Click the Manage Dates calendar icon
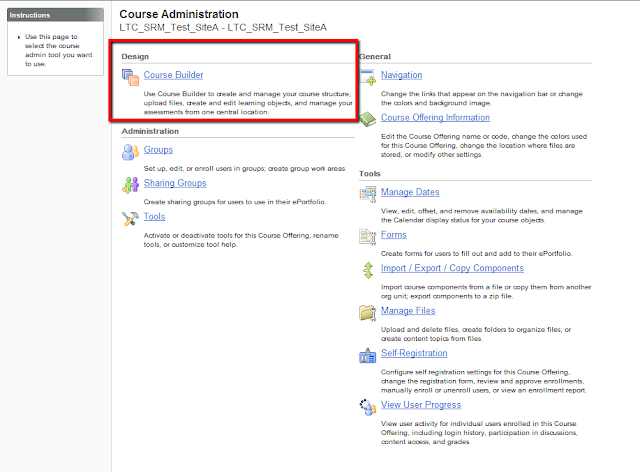The width and height of the screenshot is (640, 472). [368, 194]
